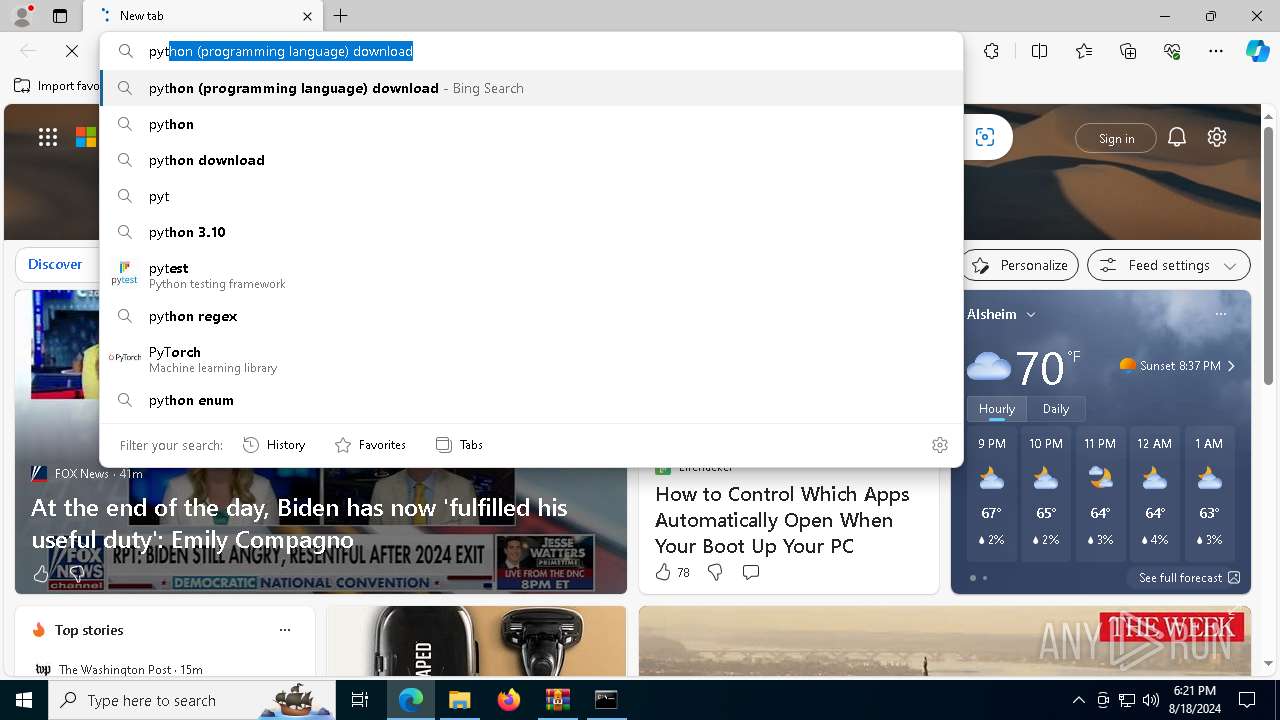
Task: Open the Microsoft apps grid launcher
Action: 48,138
